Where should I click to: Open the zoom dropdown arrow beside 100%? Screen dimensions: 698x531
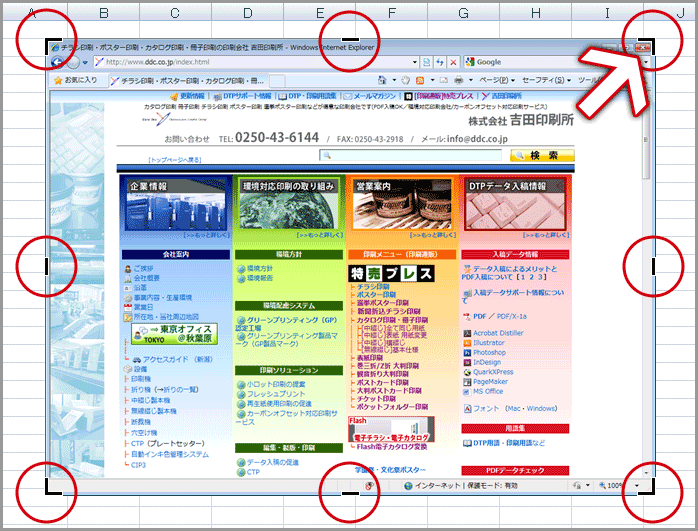tap(637, 486)
